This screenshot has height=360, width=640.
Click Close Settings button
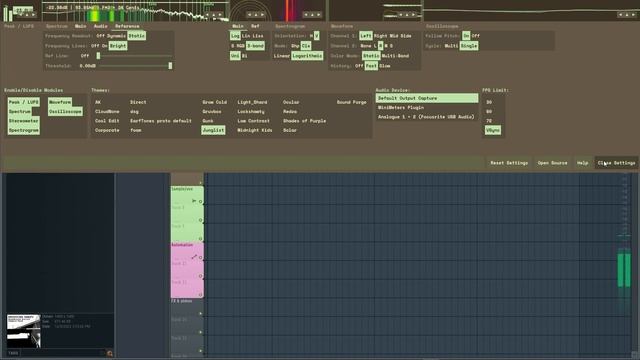(x=616, y=163)
